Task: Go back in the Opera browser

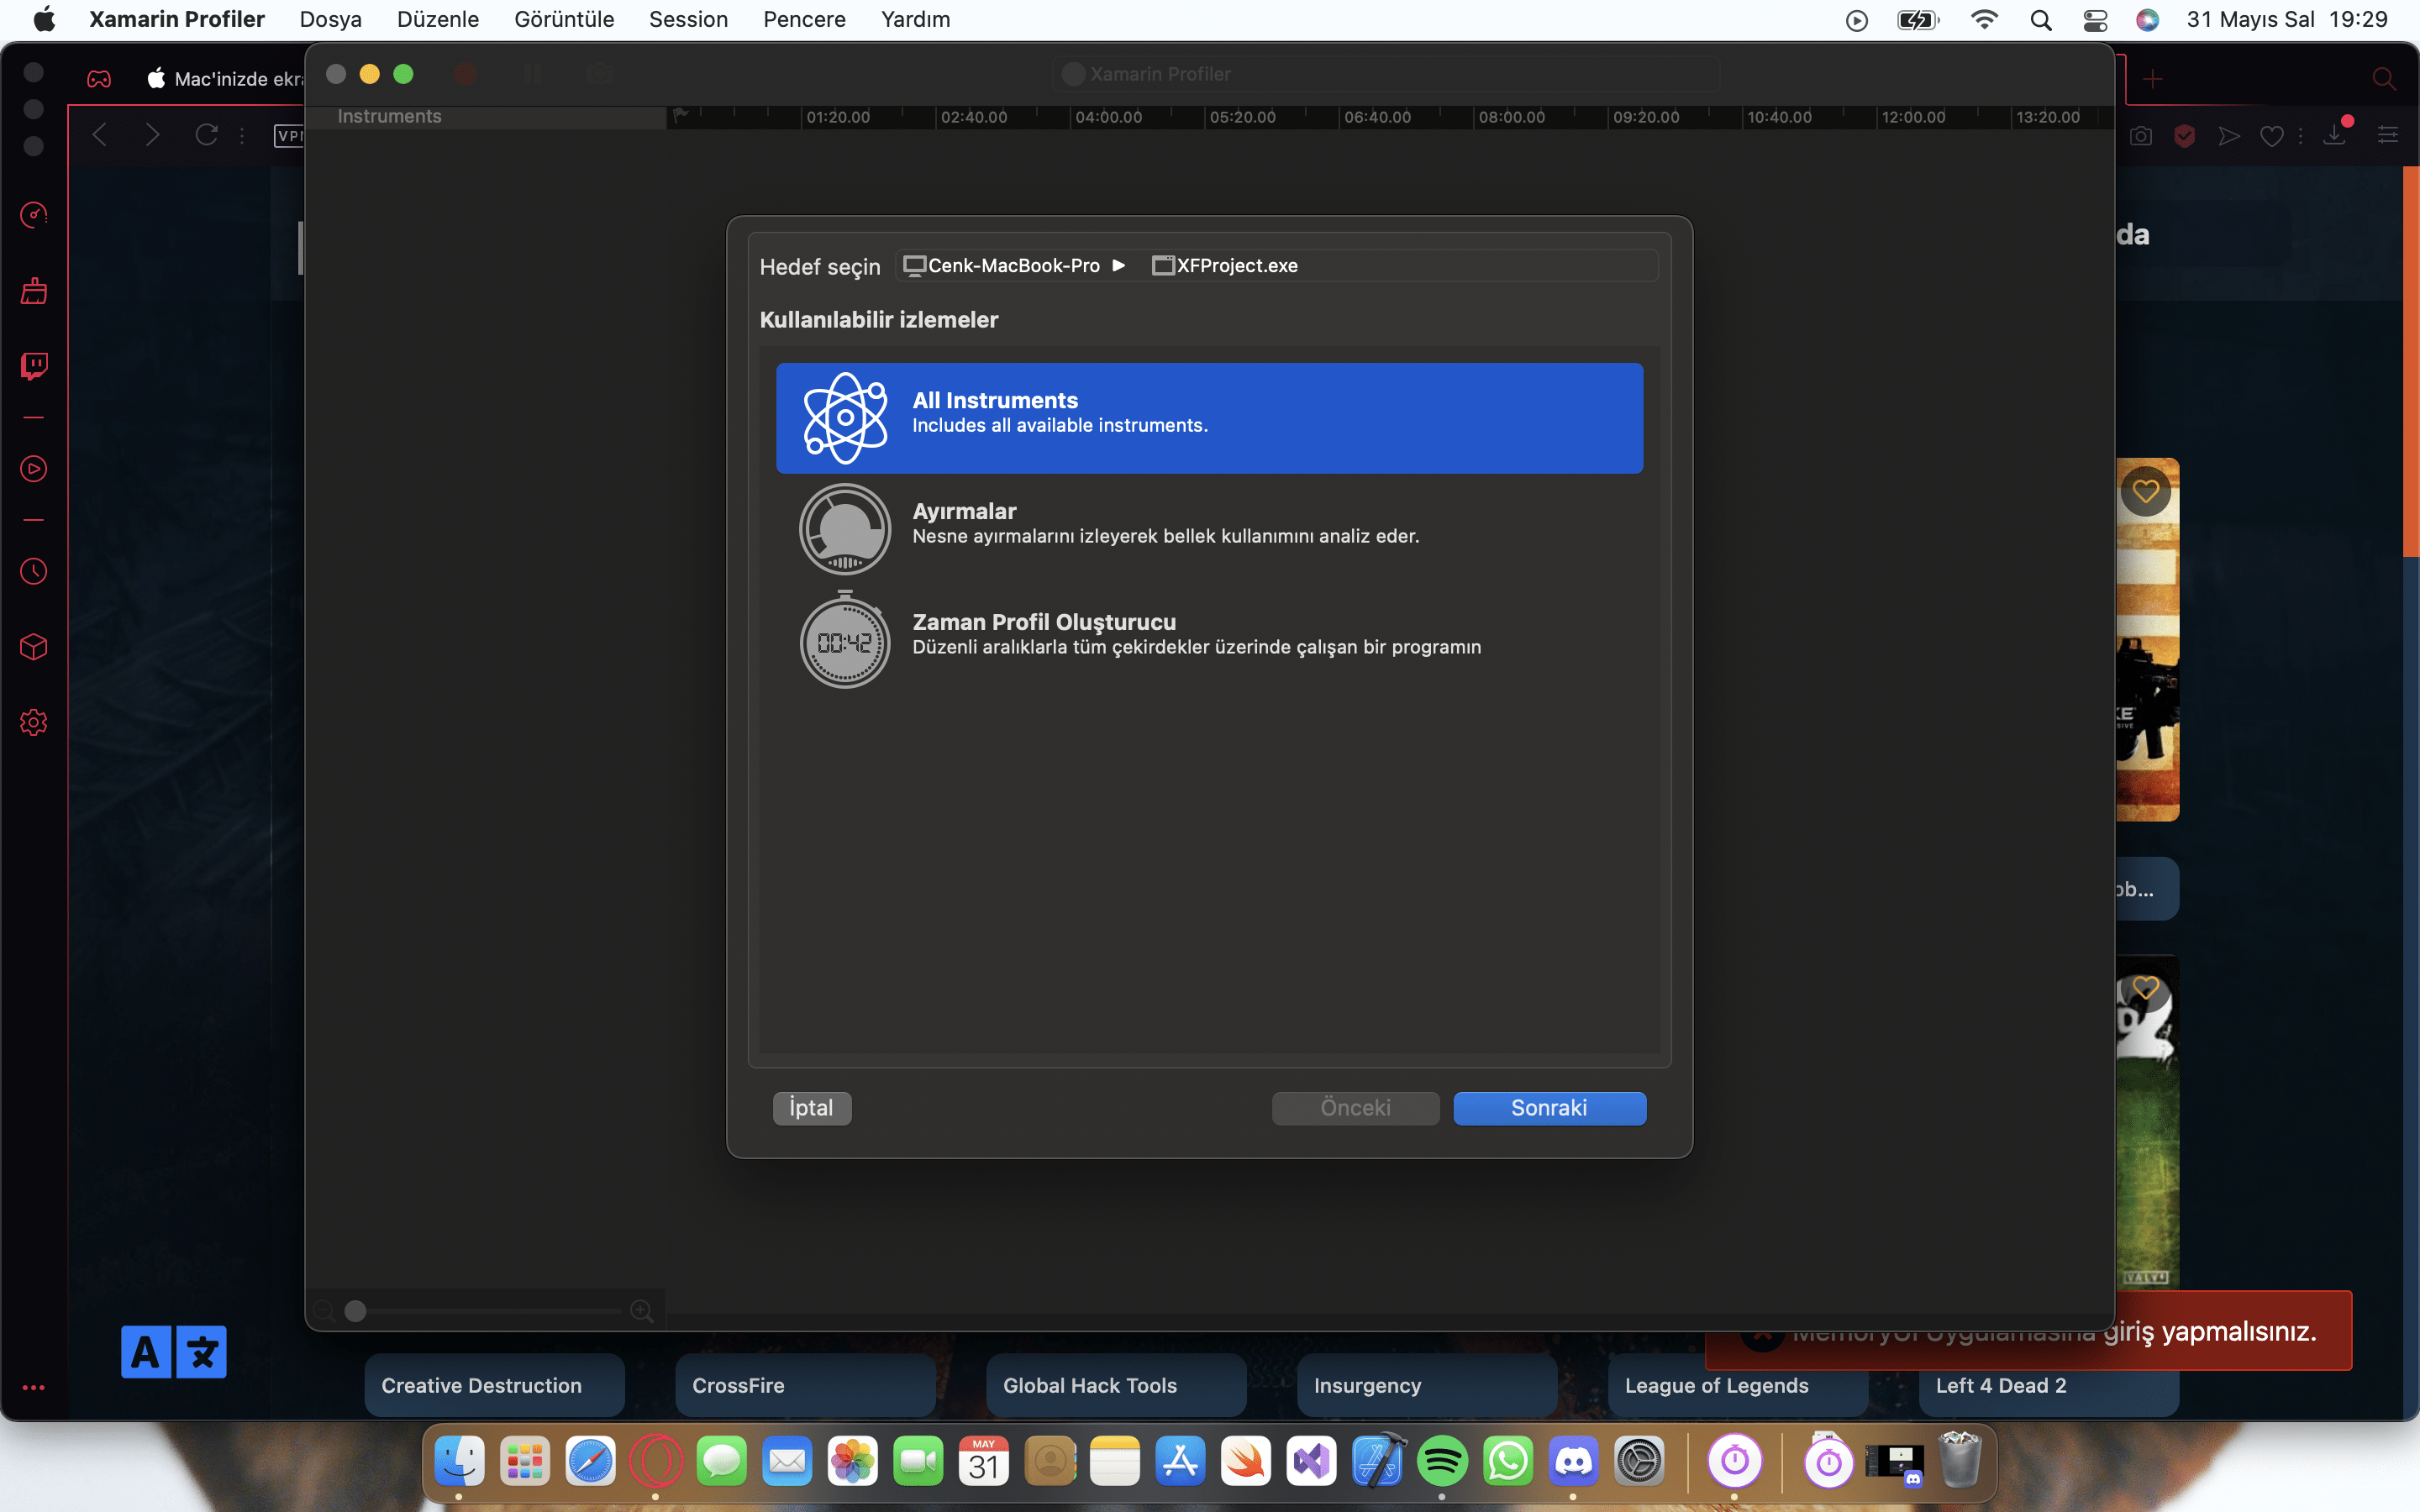Action: coord(99,135)
